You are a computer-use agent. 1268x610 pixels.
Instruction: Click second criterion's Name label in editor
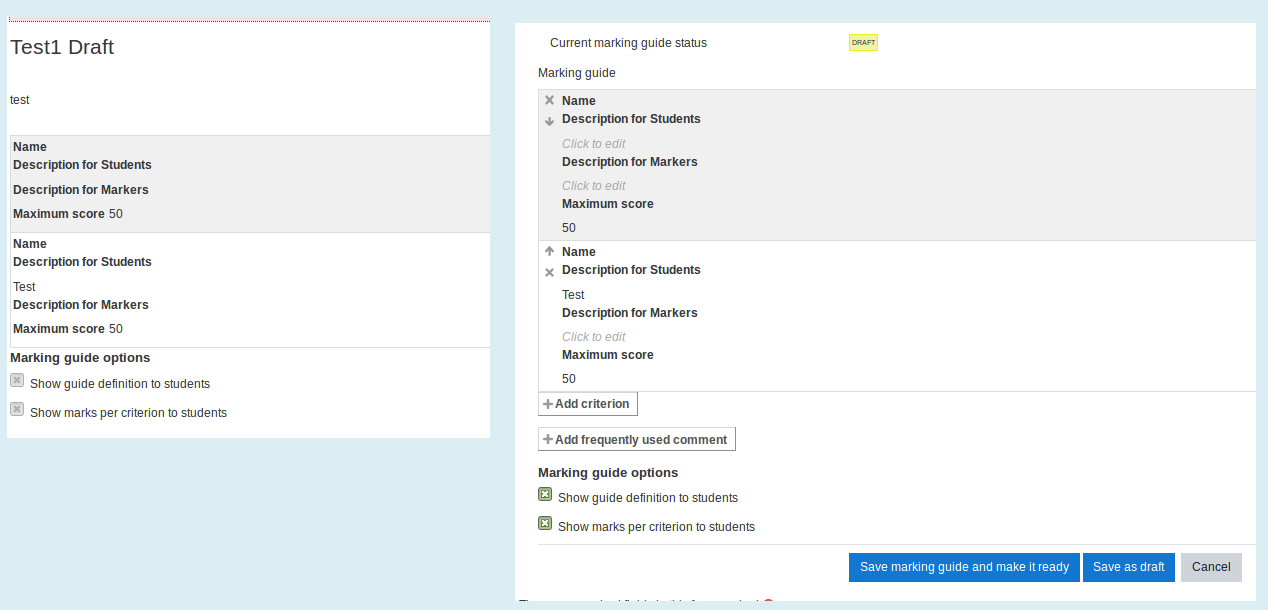579,252
